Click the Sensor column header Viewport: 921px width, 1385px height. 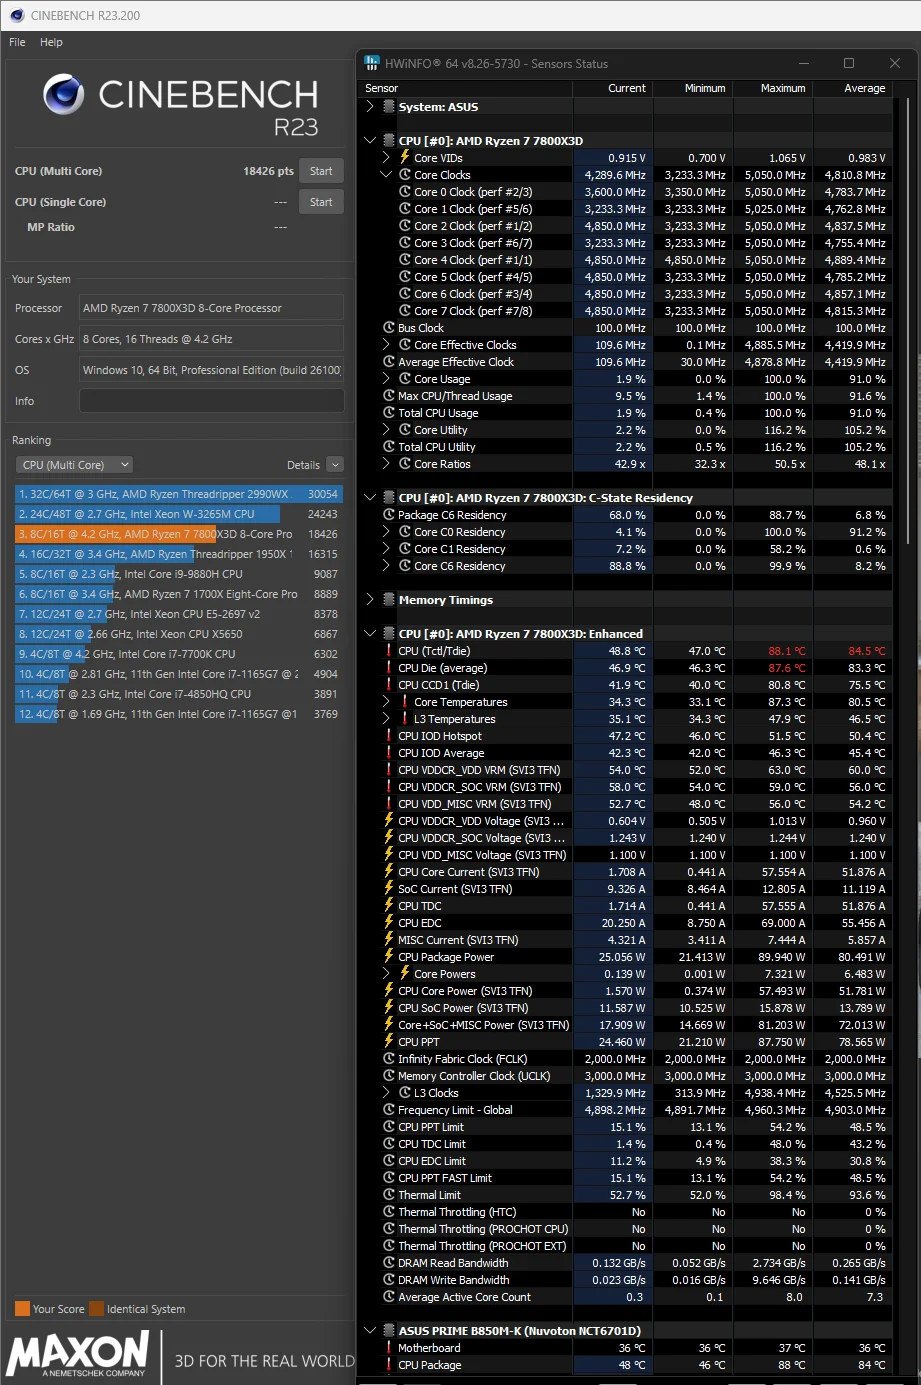465,88
